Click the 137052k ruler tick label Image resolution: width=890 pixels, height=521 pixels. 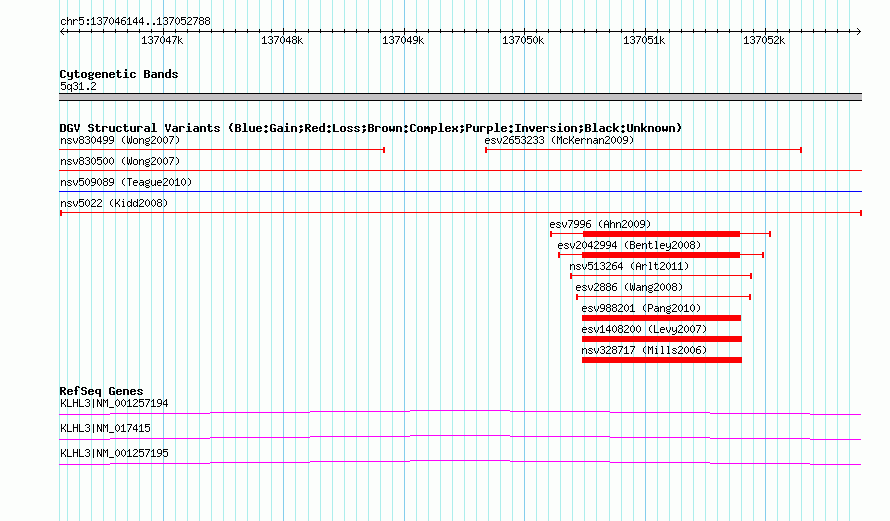(x=764, y=40)
